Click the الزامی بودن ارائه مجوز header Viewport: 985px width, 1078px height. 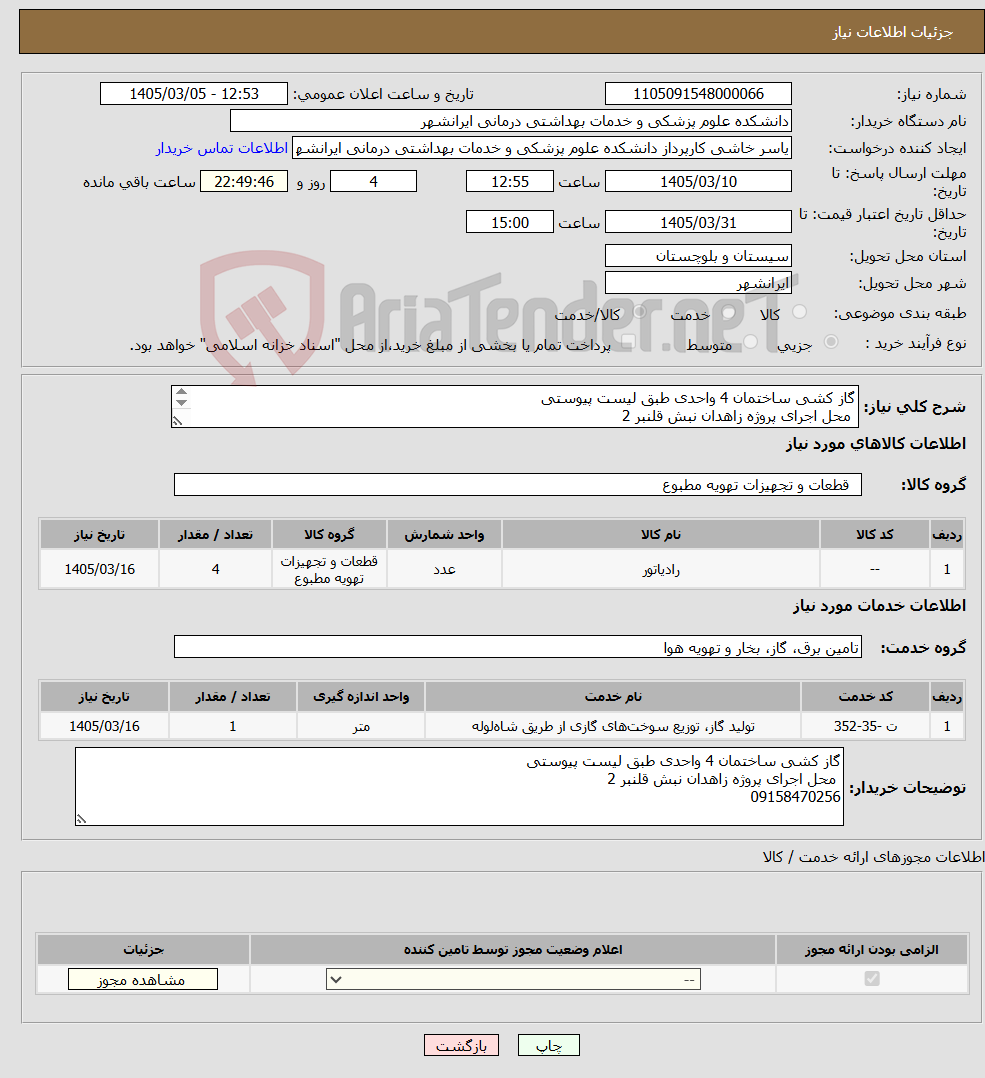[x=872, y=949]
